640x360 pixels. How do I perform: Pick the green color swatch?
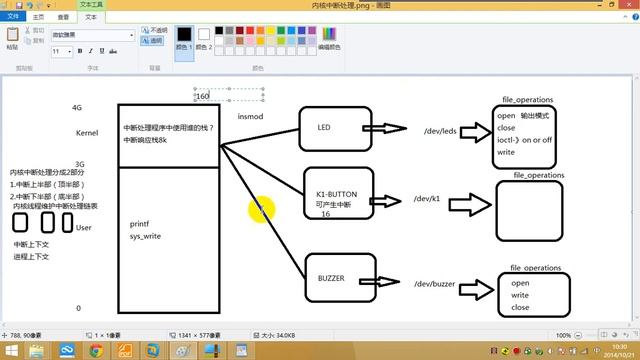pos(281,31)
